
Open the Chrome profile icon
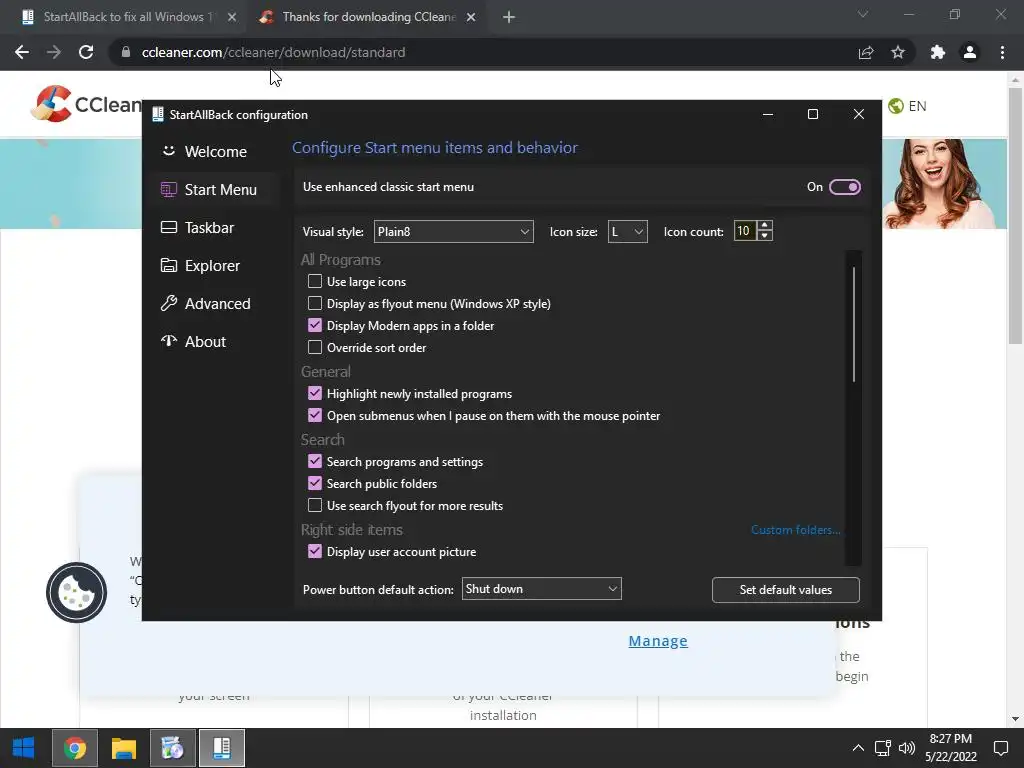[x=970, y=52]
